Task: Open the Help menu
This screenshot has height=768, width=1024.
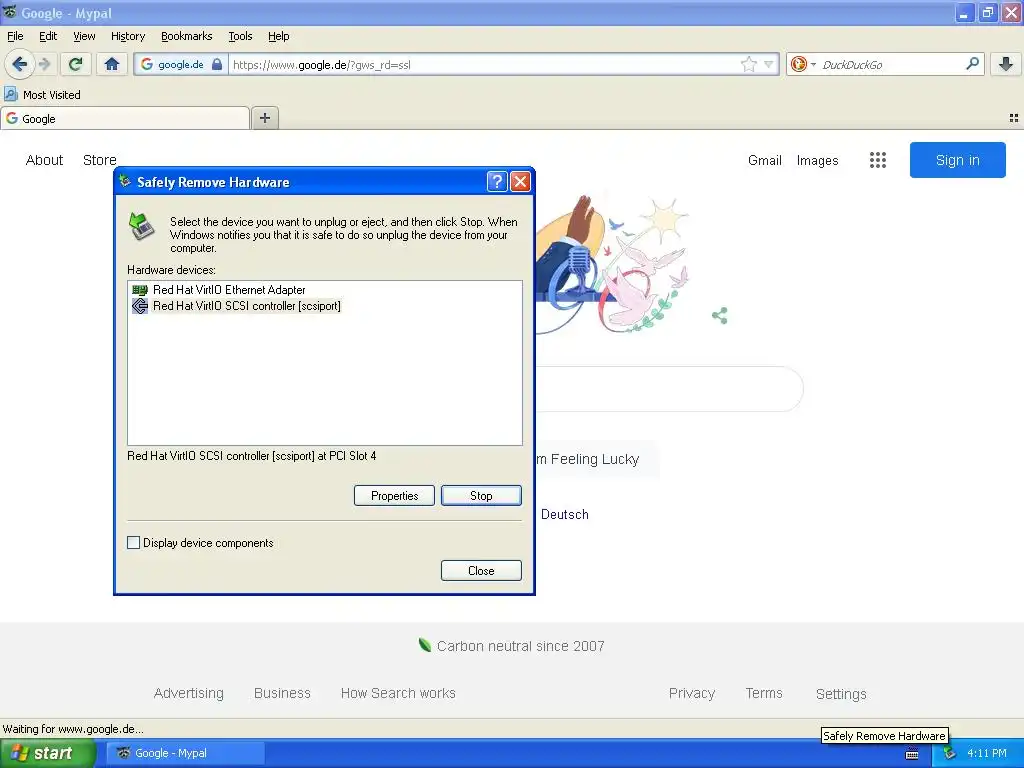Action: (278, 36)
